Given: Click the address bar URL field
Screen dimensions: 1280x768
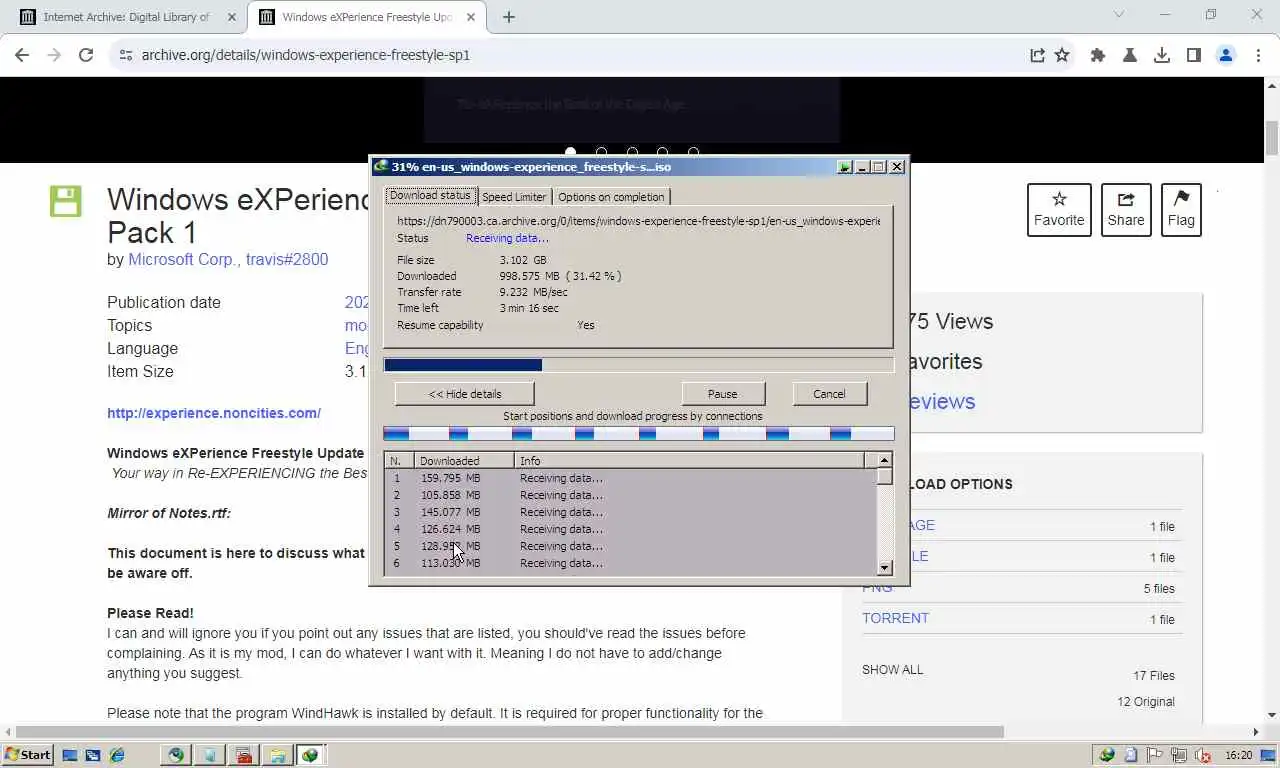Looking at the screenshot, I should click(570, 55).
